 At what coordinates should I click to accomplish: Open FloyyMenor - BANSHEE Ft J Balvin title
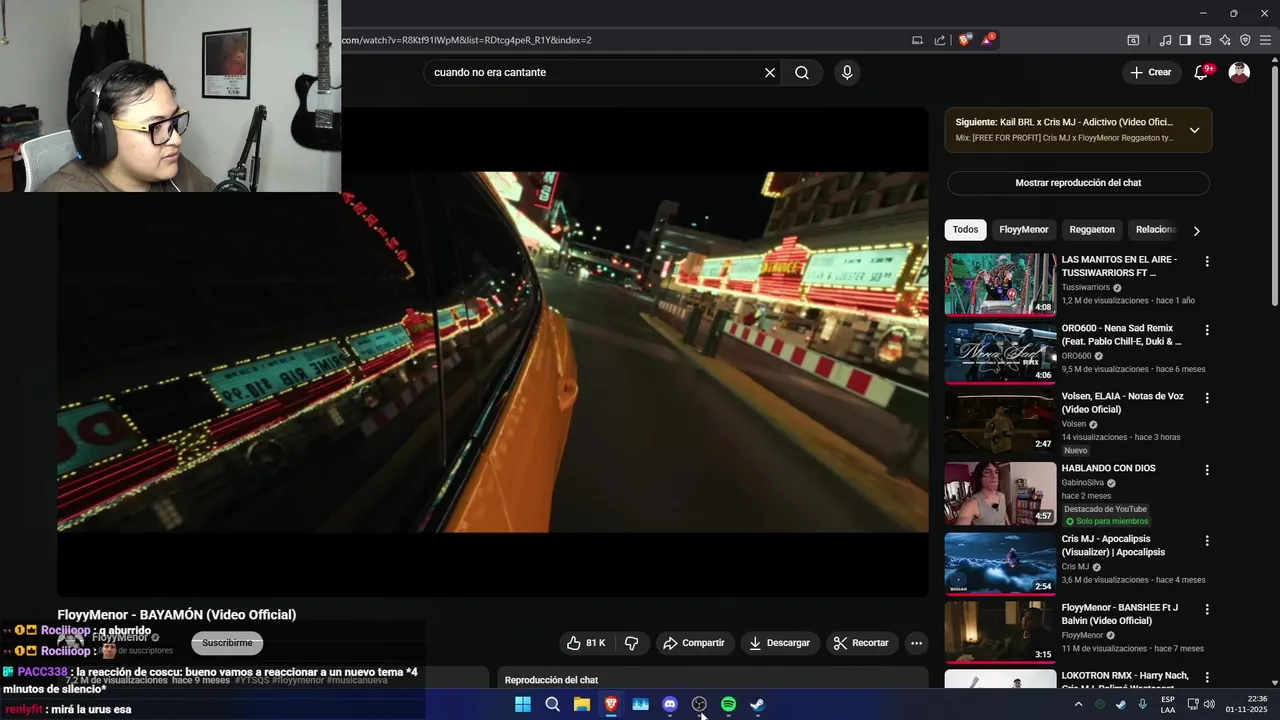(x=1120, y=614)
